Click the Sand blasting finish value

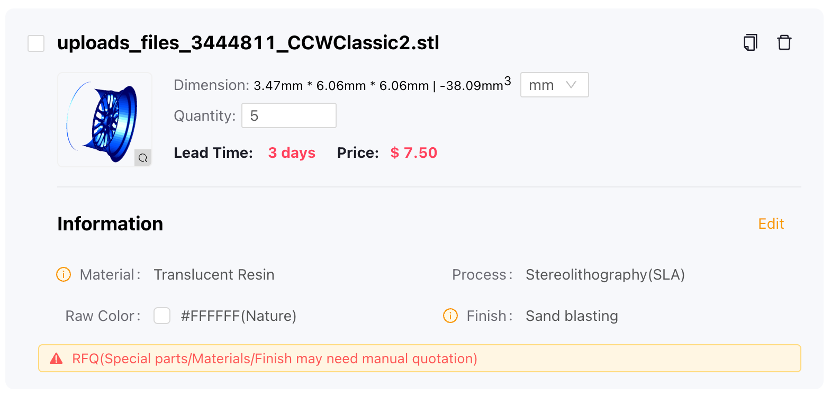[x=572, y=316]
